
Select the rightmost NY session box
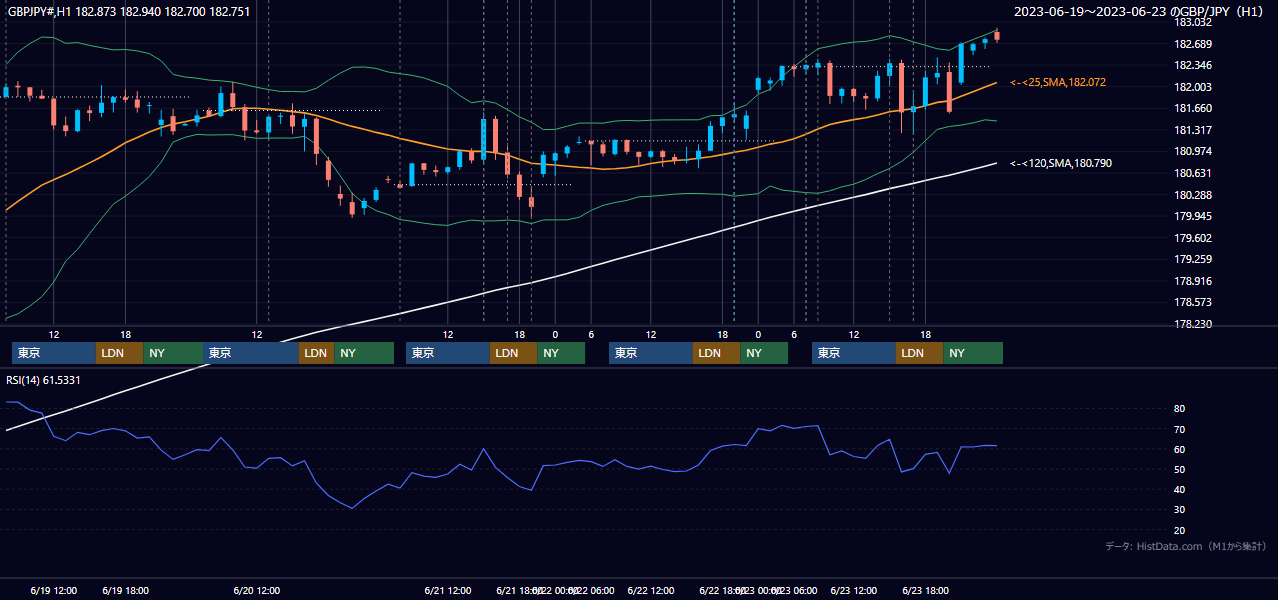[973, 353]
